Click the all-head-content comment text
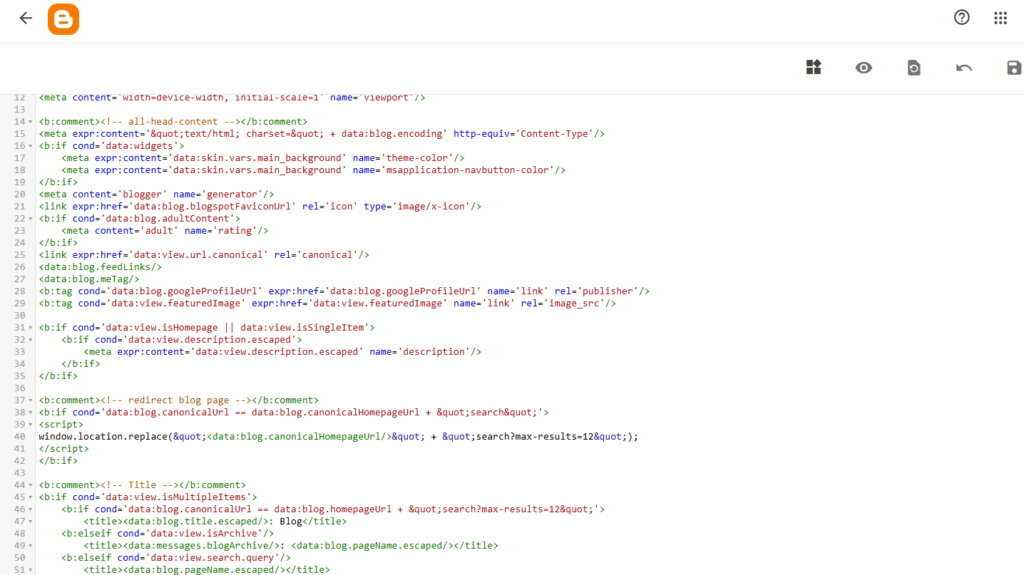This screenshot has width=1024, height=575. coord(172,122)
